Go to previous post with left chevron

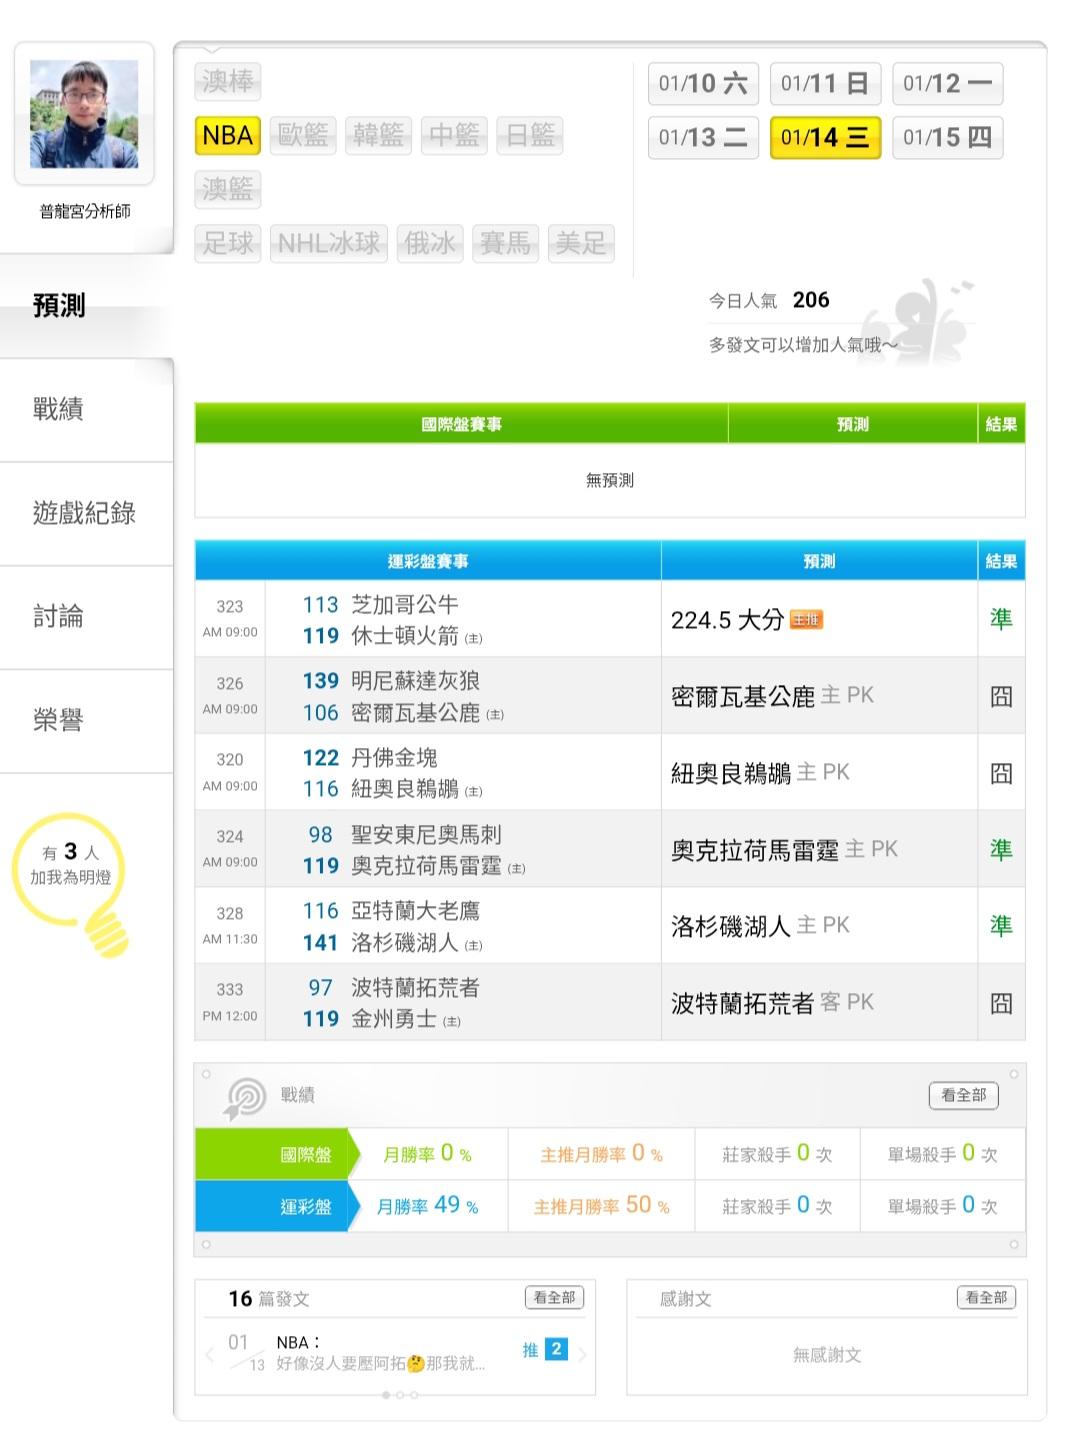210,1355
